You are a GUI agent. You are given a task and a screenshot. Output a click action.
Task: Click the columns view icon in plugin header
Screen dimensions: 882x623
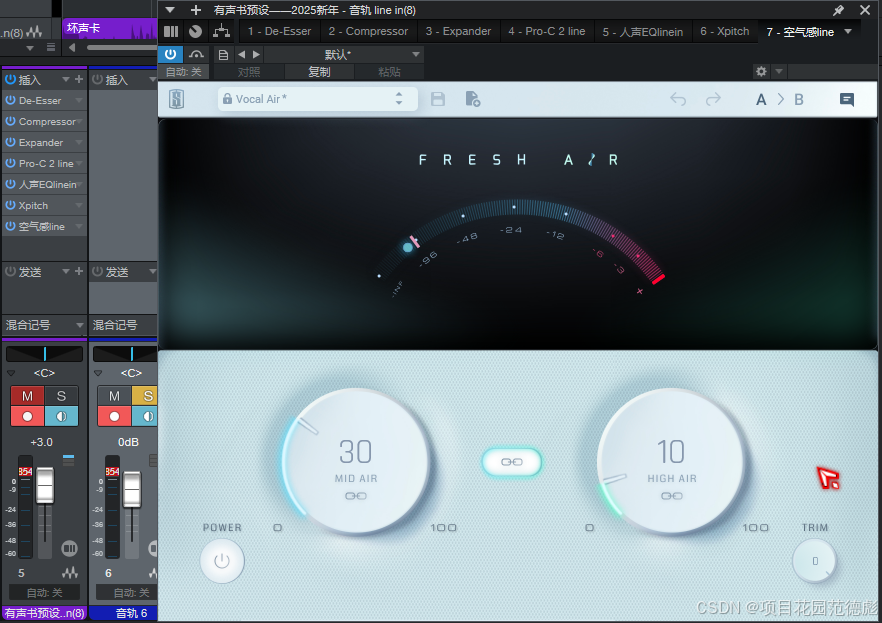pyautogui.click(x=171, y=31)
